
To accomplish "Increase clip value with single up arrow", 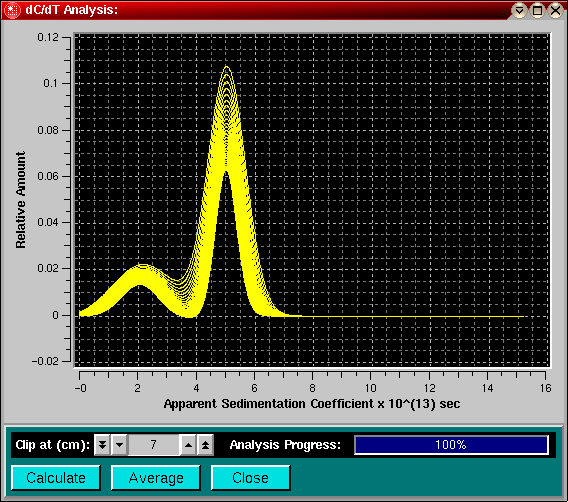I will point(188,445).
